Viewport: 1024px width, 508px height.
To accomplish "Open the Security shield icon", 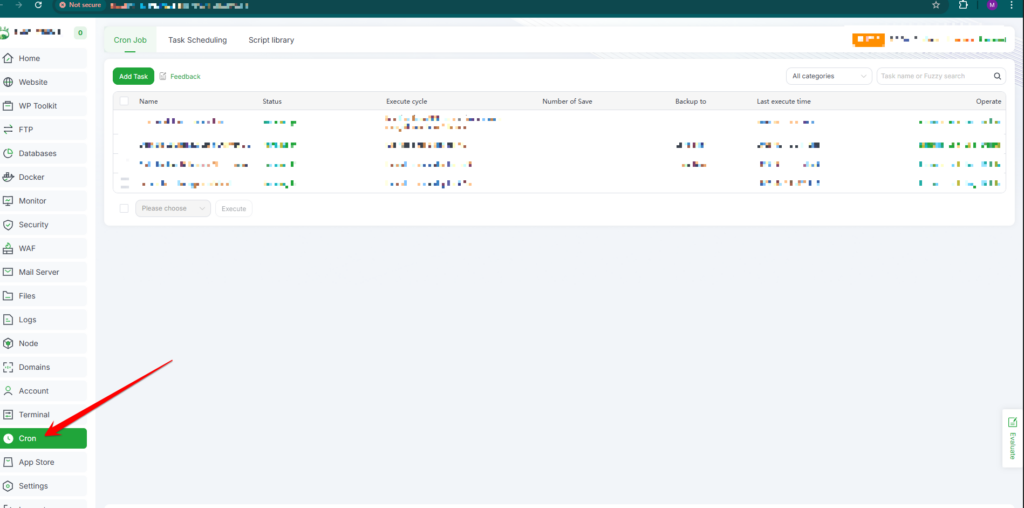I will (8, 225).
